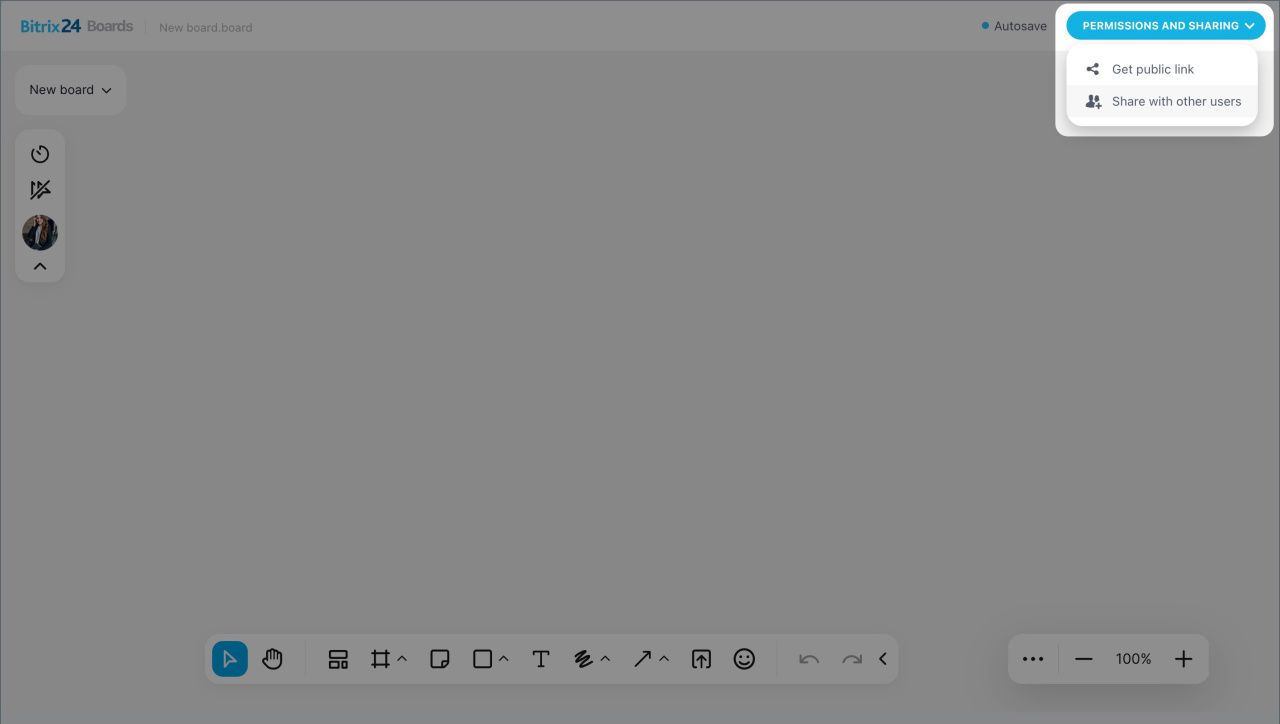This screenshot has width=1280, height=724.
Task: Click the user avatar thumbnail
Action: [40, 233]
